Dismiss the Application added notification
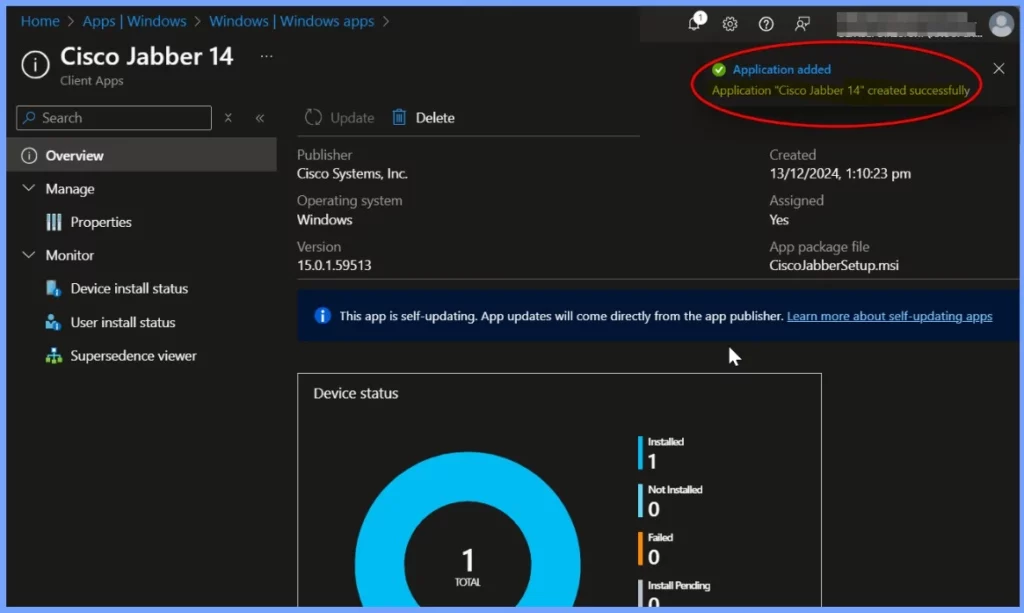The width and height of the screenshot is (1024, 613). coord(999,69)
